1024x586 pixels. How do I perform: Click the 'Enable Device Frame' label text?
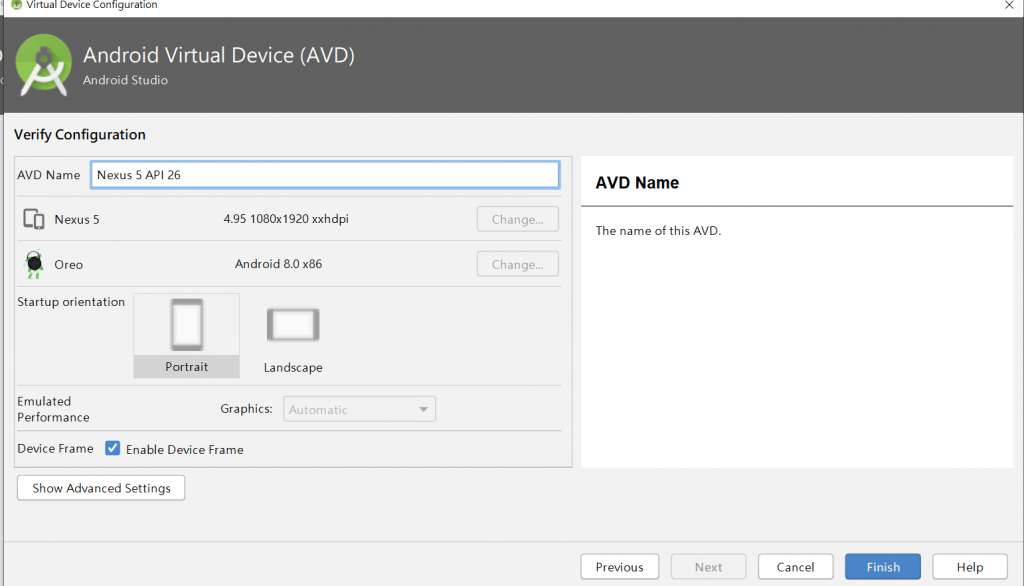[x=185, y=449]
